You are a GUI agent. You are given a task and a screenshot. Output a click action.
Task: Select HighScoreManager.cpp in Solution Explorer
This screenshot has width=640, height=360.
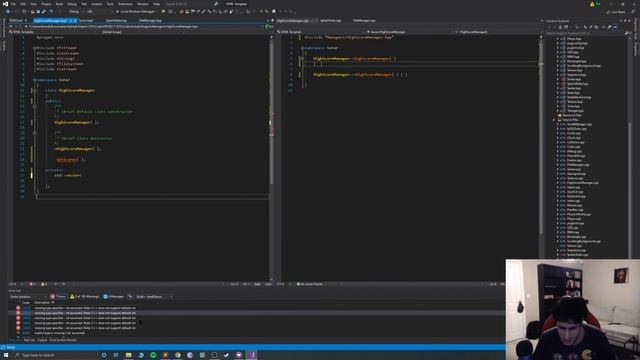point(582,183)
